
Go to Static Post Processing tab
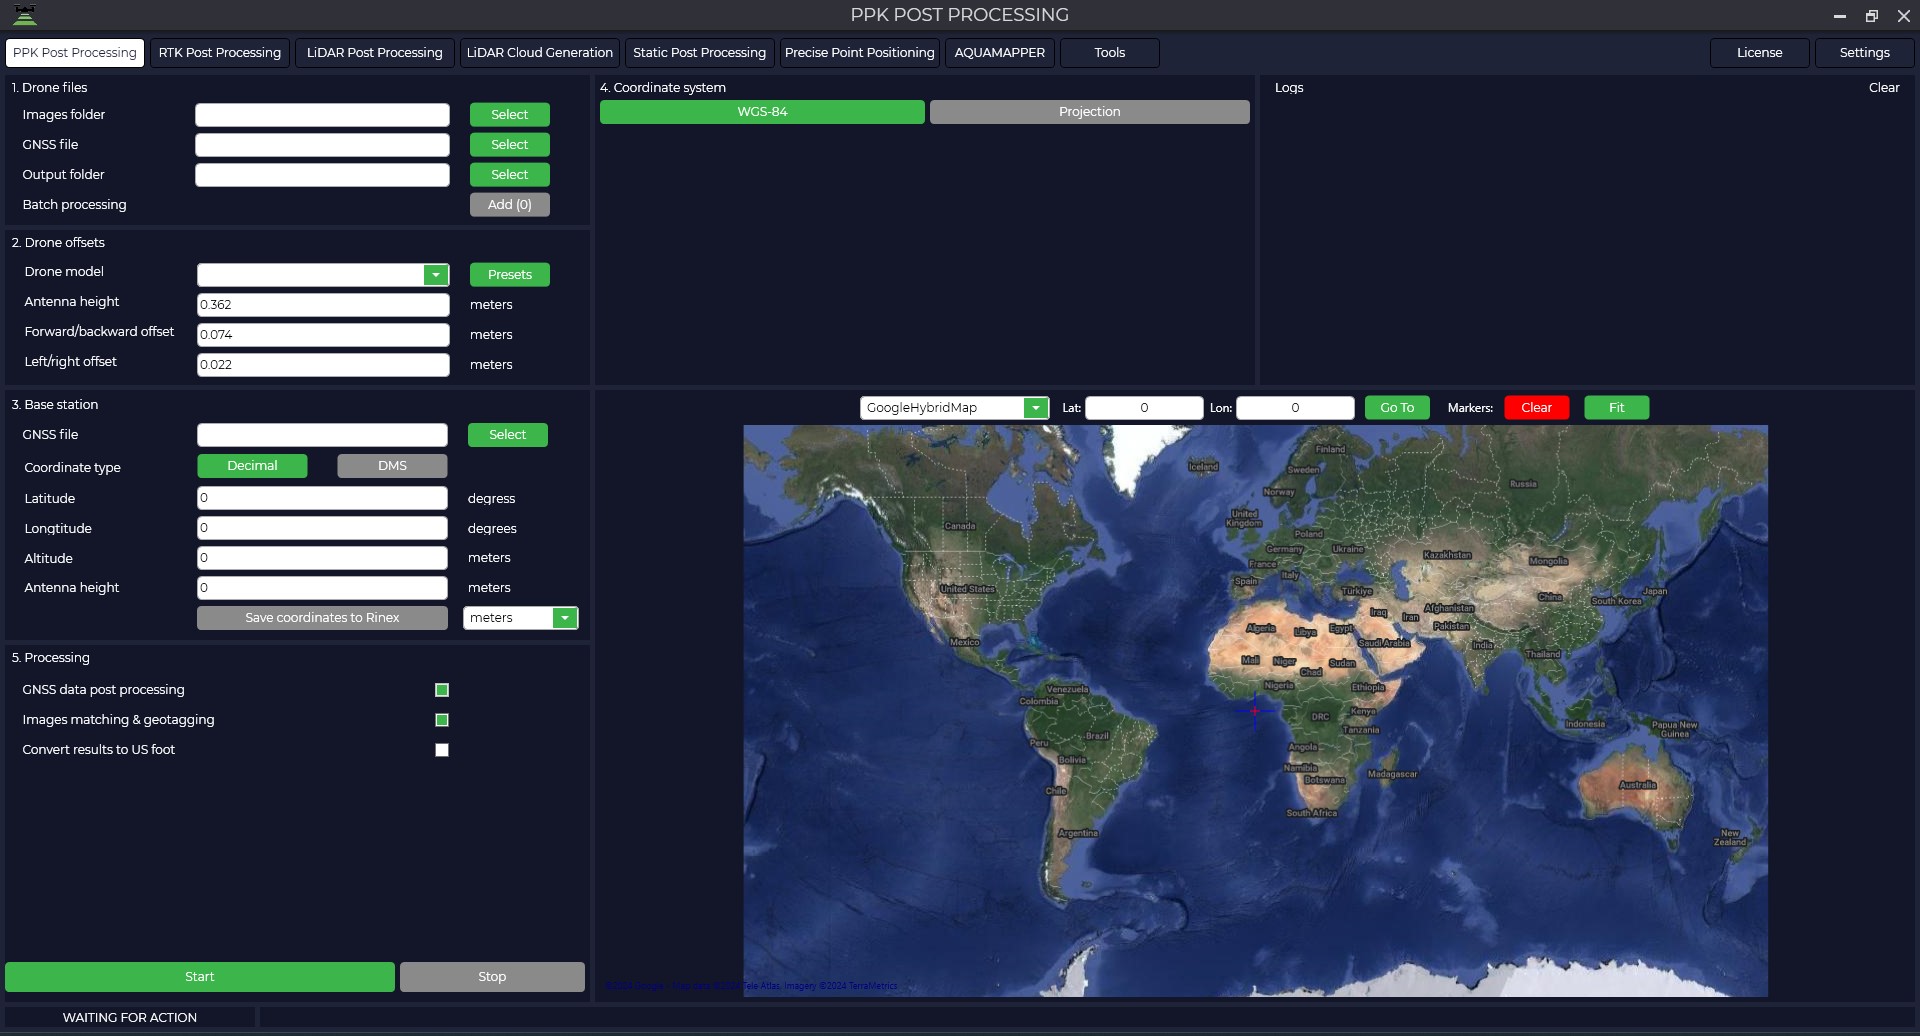[699, 53]
